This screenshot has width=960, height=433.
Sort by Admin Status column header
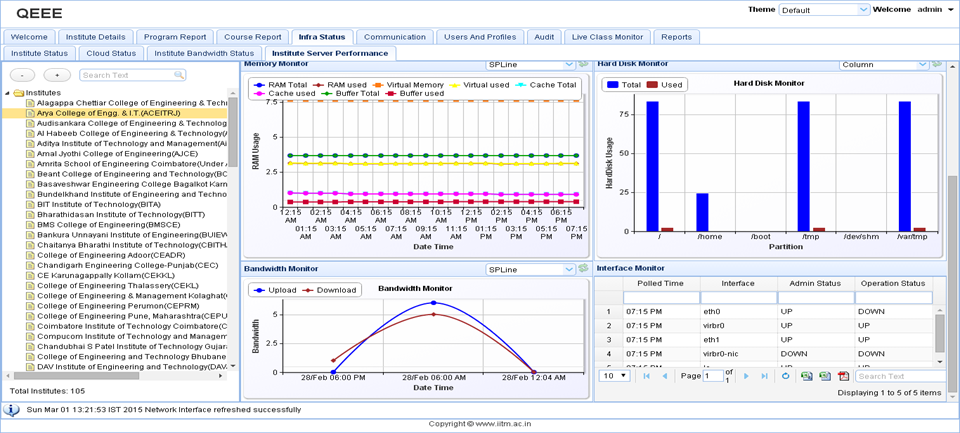[x=816, y=284]
